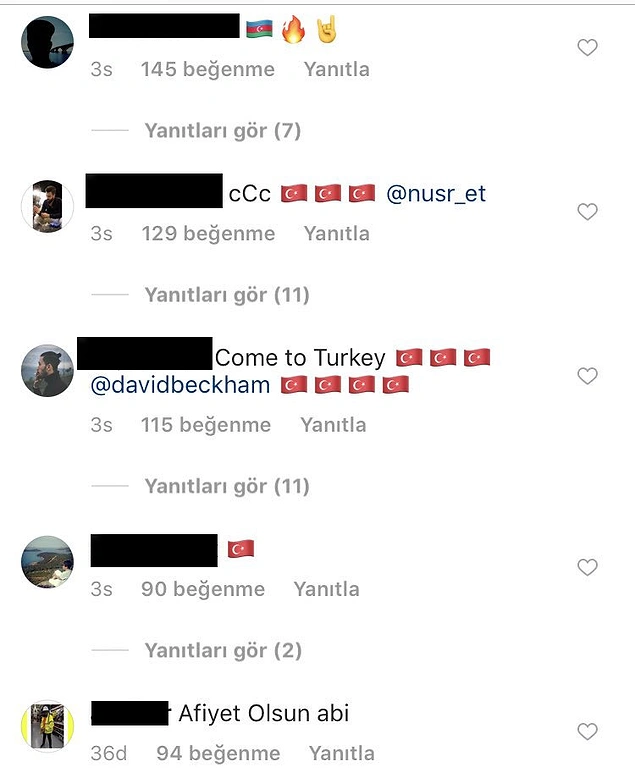Open the yellow-ringed profile picture
The image size is (635, 783).
(47, 726)
